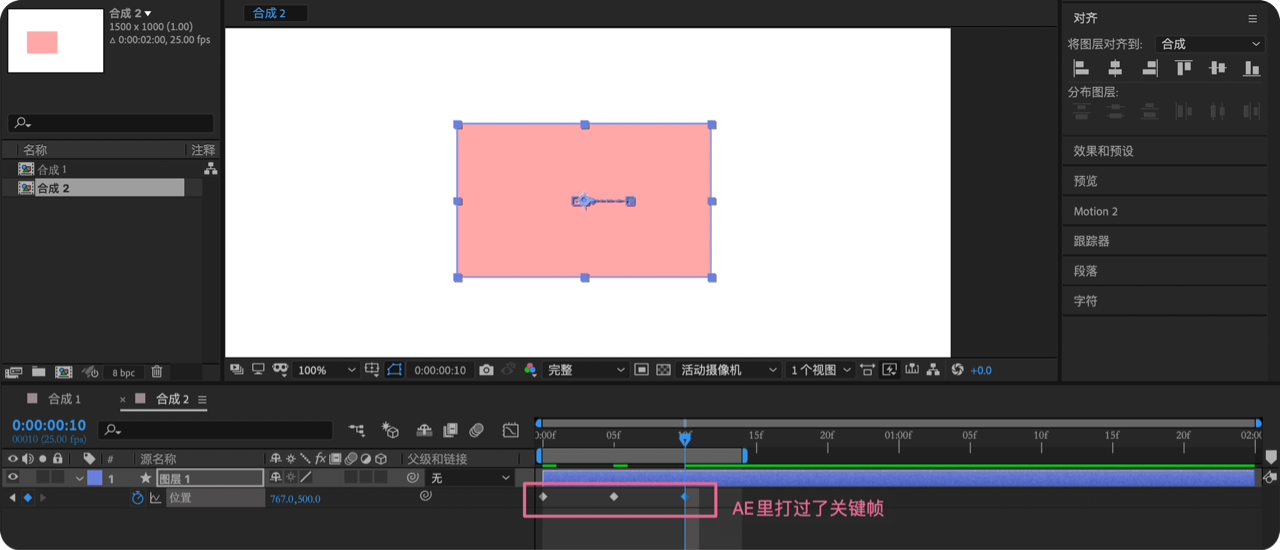Delete the selected project item via trash
Screen dimensions: 1280x550
click(157, 372)
